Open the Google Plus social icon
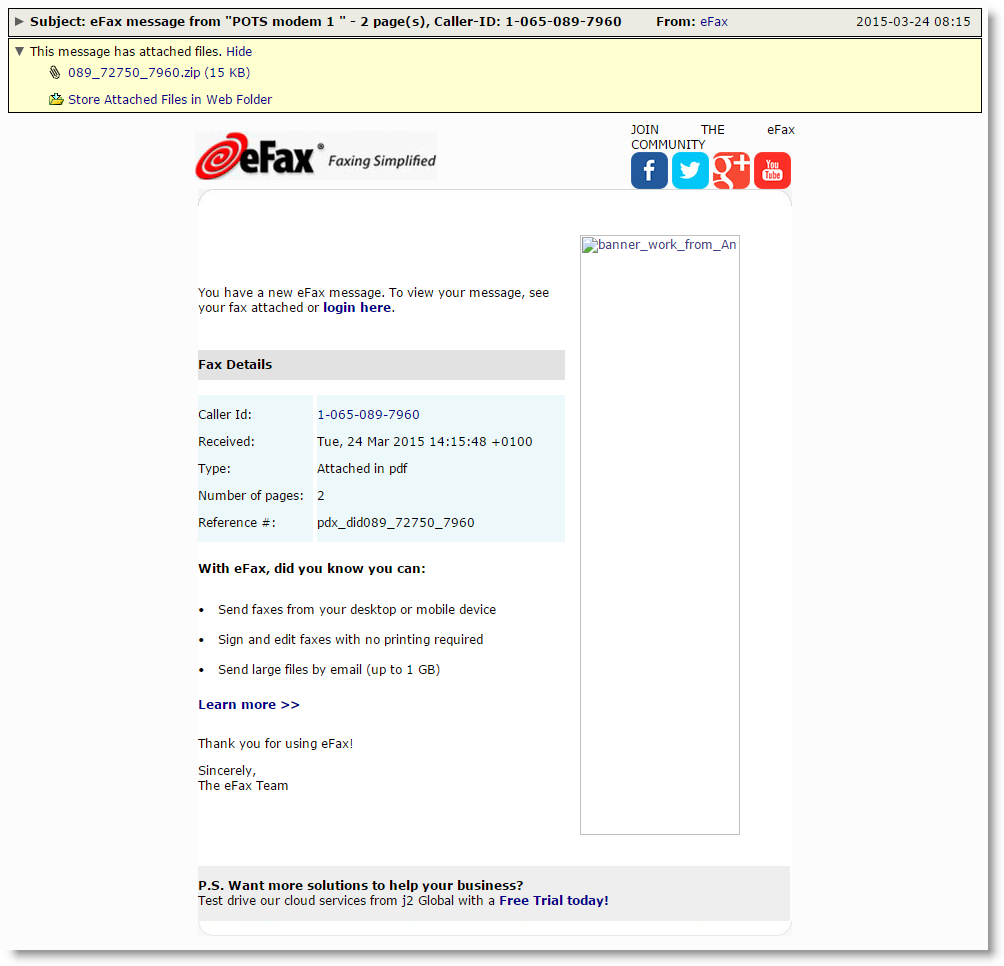The image size is (1004, 966). [731, 170]
